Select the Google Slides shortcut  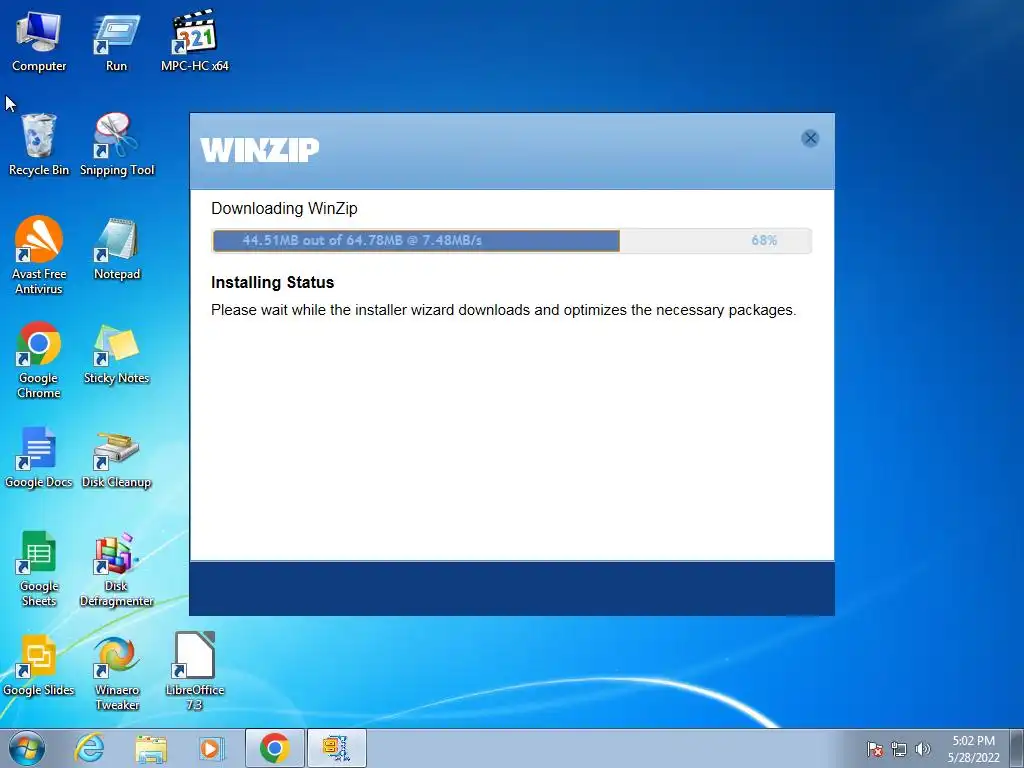coord(39,665)
